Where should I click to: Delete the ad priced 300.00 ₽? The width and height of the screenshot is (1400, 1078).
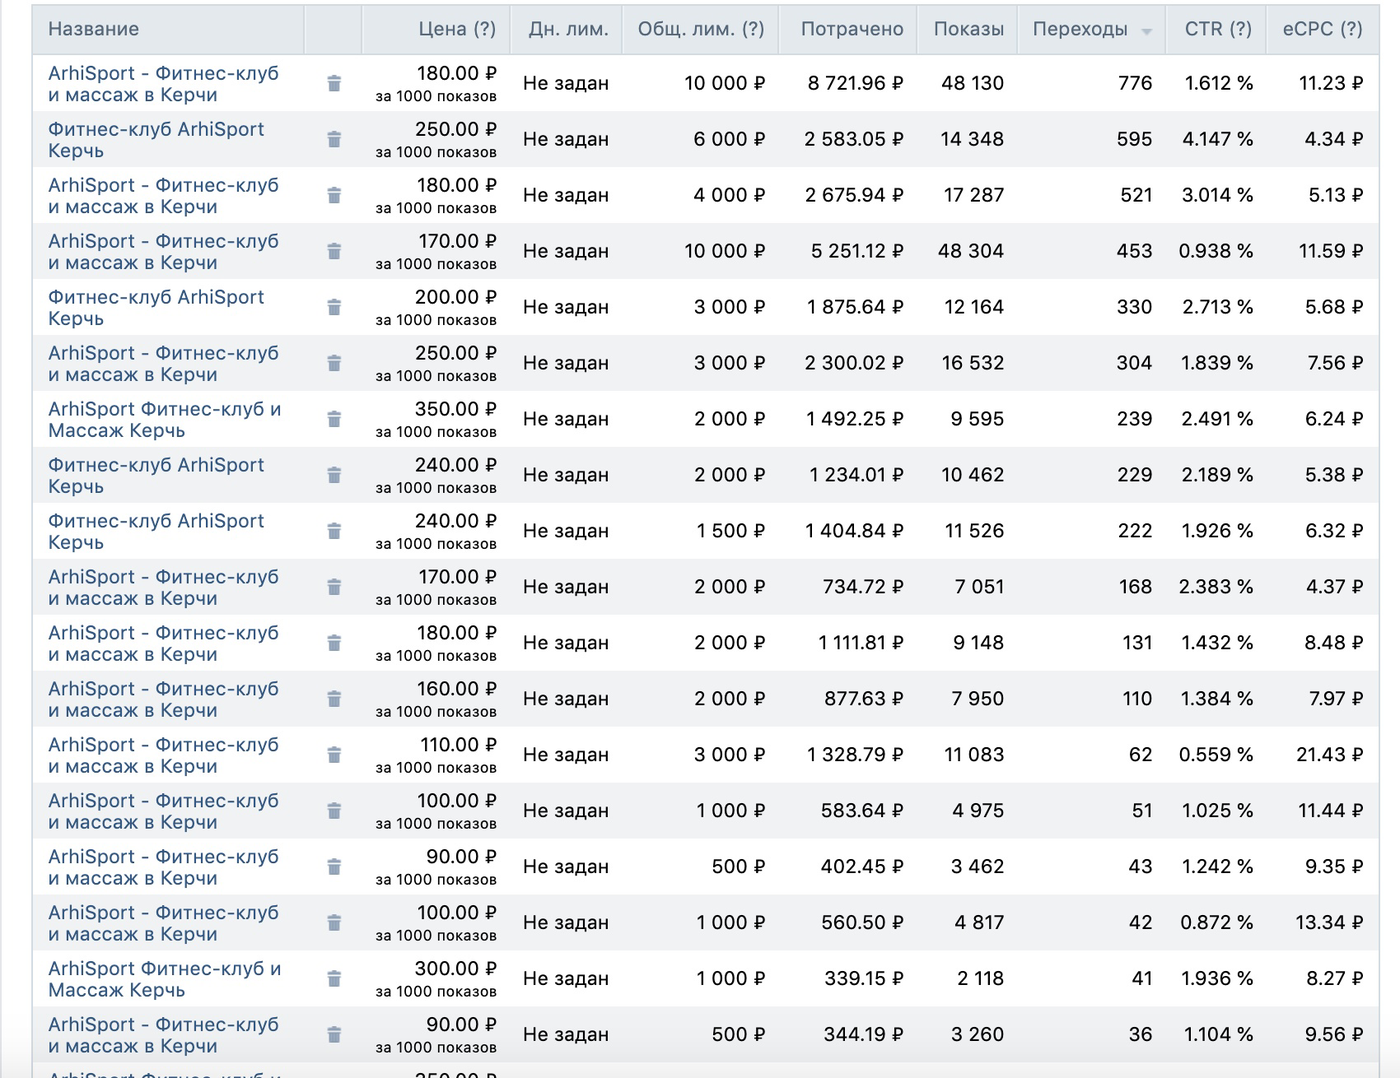coord(334,980)
